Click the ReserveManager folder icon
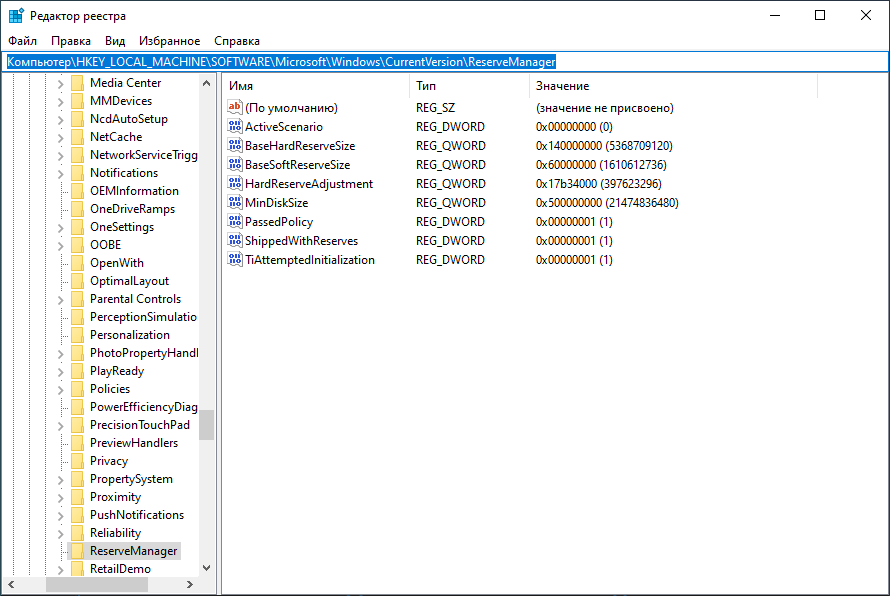The height and width of the screenshot is (596, 890). point(78,551)
